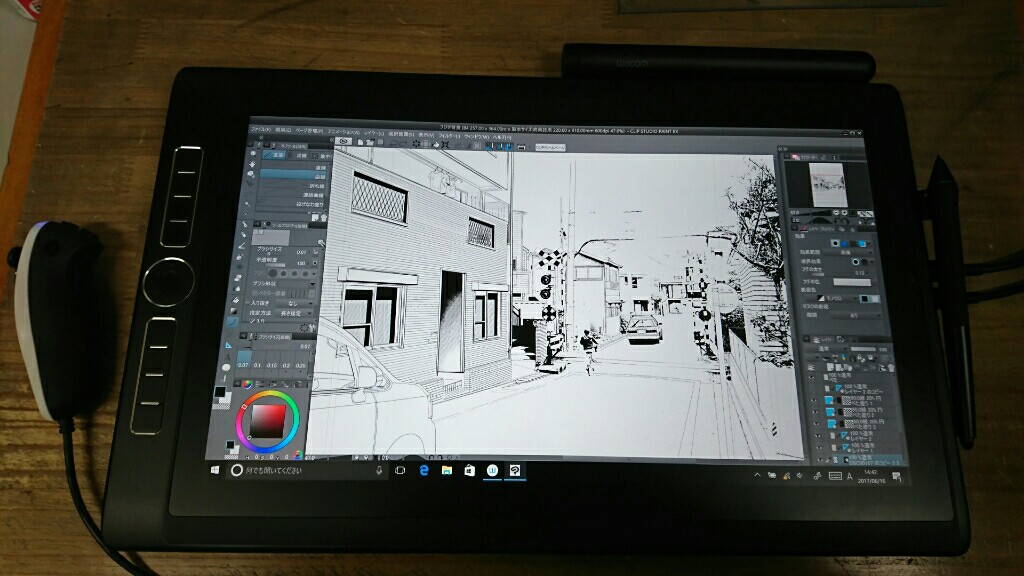Screen dimensions: 1024x576
Task: Select the highlighted Figure line tool
Action: pos(232,322)
